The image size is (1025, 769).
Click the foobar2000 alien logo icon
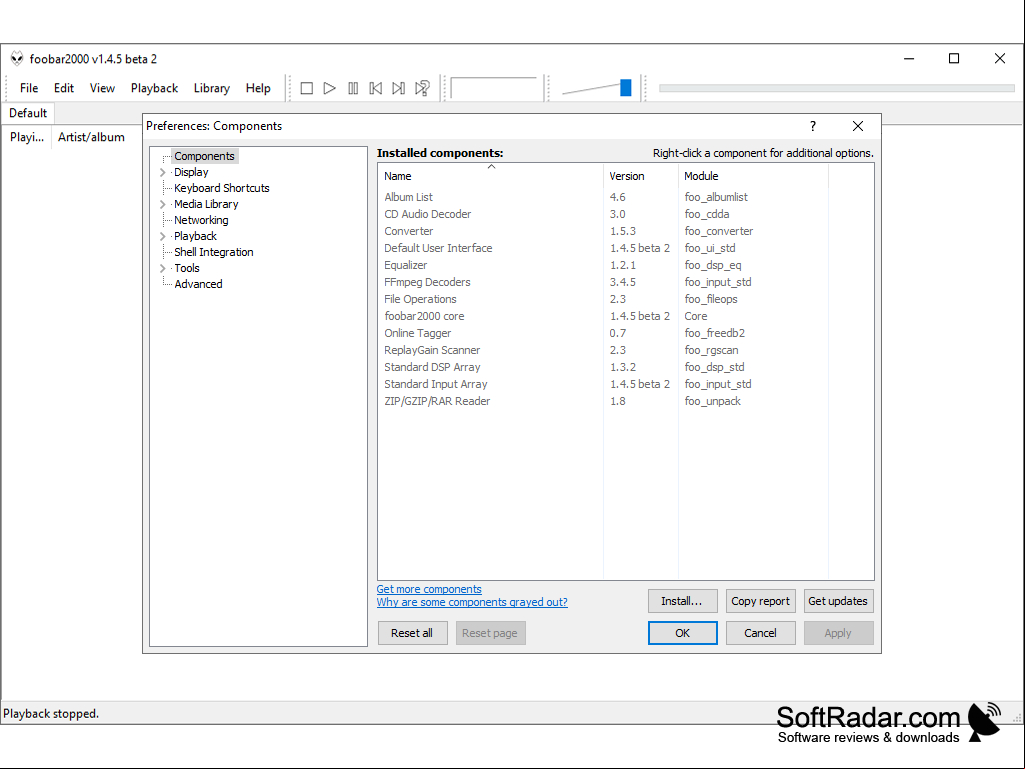[17, 59]
